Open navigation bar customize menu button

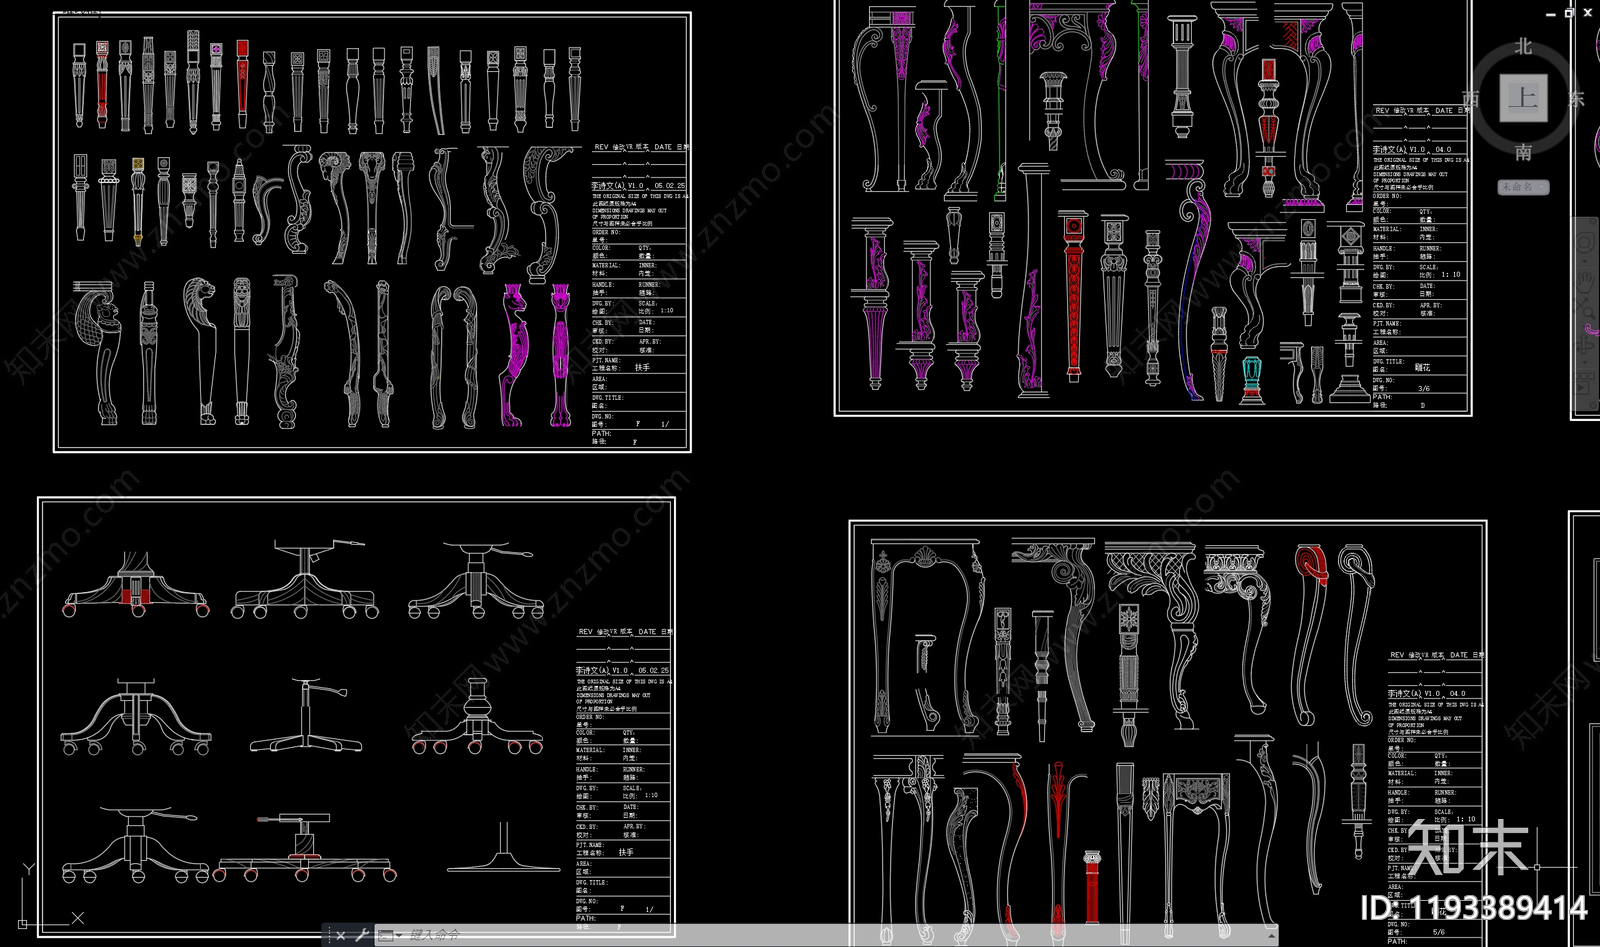pyautogui.click(x=1593, y=405)
